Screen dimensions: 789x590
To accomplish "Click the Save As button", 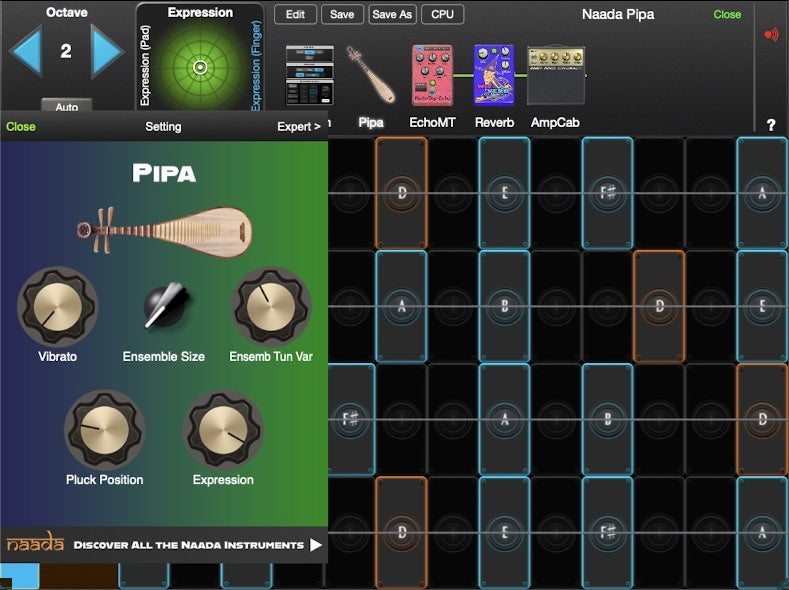I will click(392, 15).
